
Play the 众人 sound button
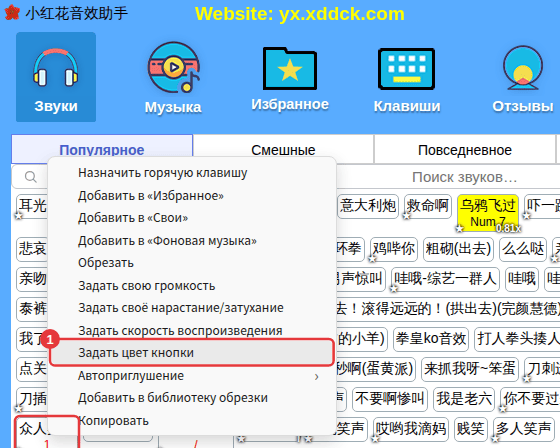32,432
